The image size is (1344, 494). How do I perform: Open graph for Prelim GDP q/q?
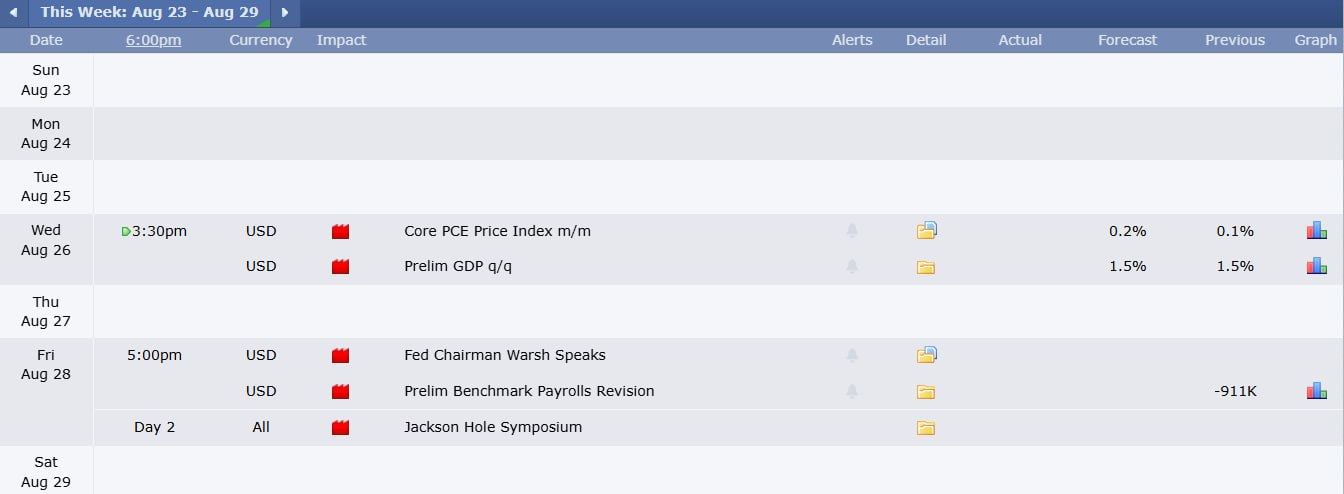(x=1316, y=266)
